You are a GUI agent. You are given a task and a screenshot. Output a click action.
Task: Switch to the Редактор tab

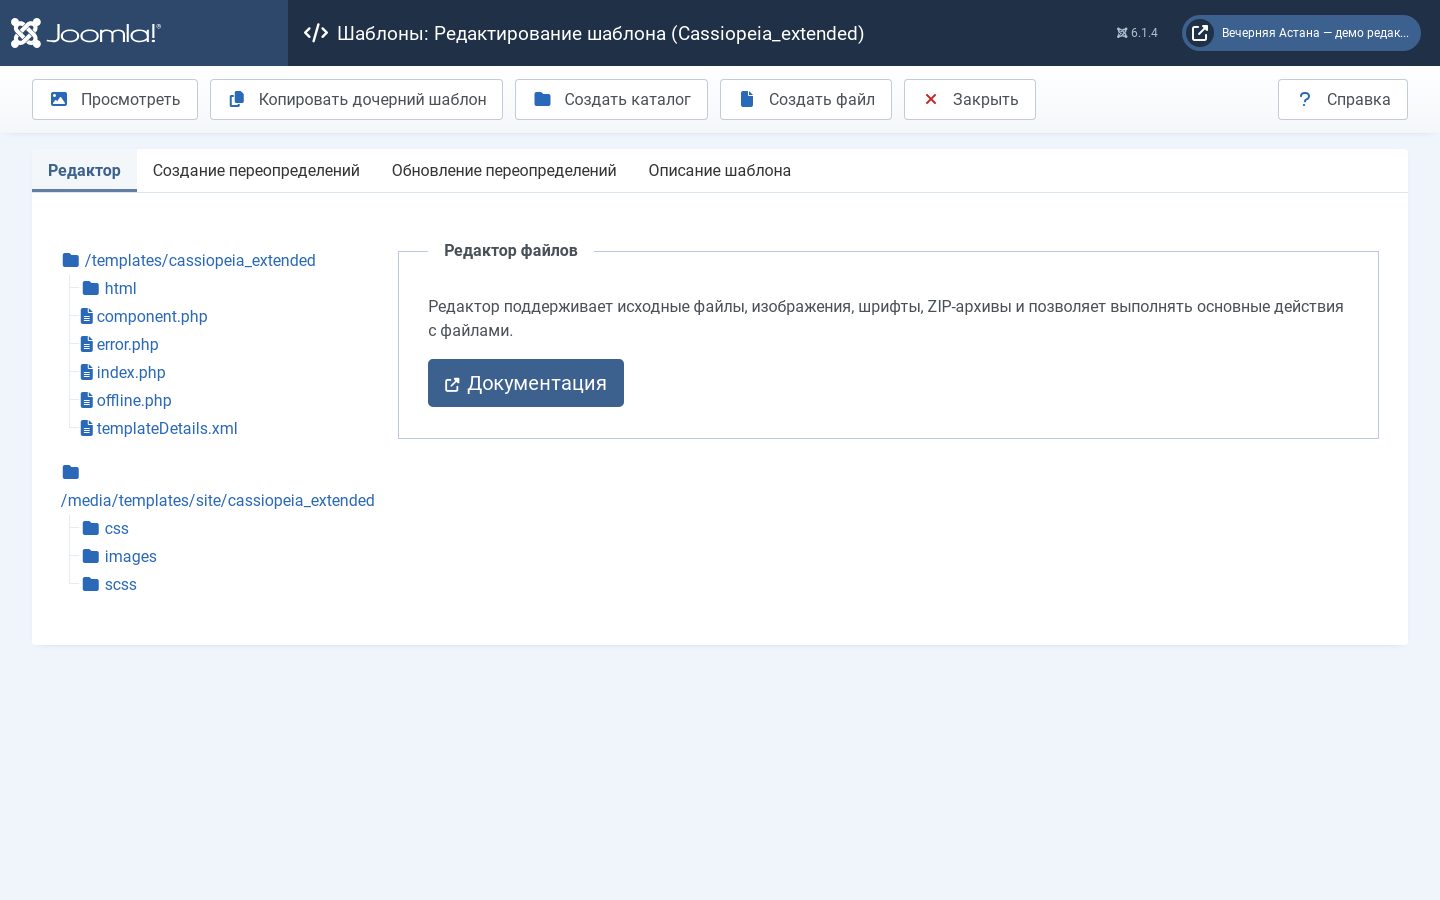pyautogui.click(x=84, y=170)
